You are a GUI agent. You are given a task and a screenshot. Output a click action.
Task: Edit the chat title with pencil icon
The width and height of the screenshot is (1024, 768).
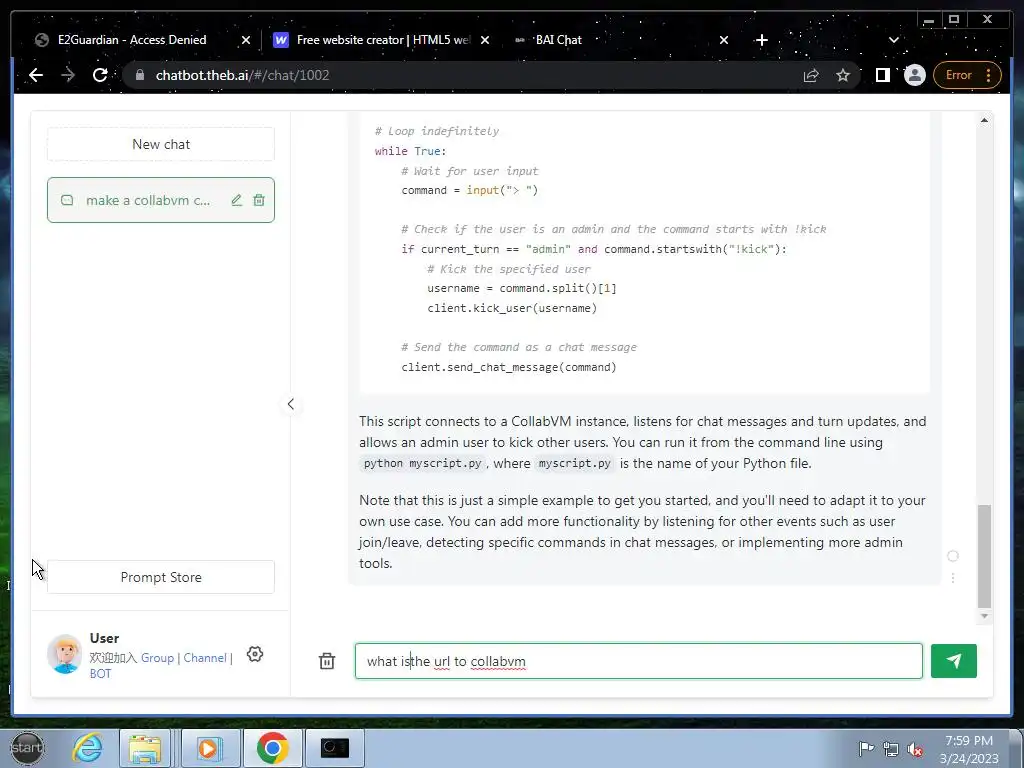pyautogui.click(x=236, y=200)
